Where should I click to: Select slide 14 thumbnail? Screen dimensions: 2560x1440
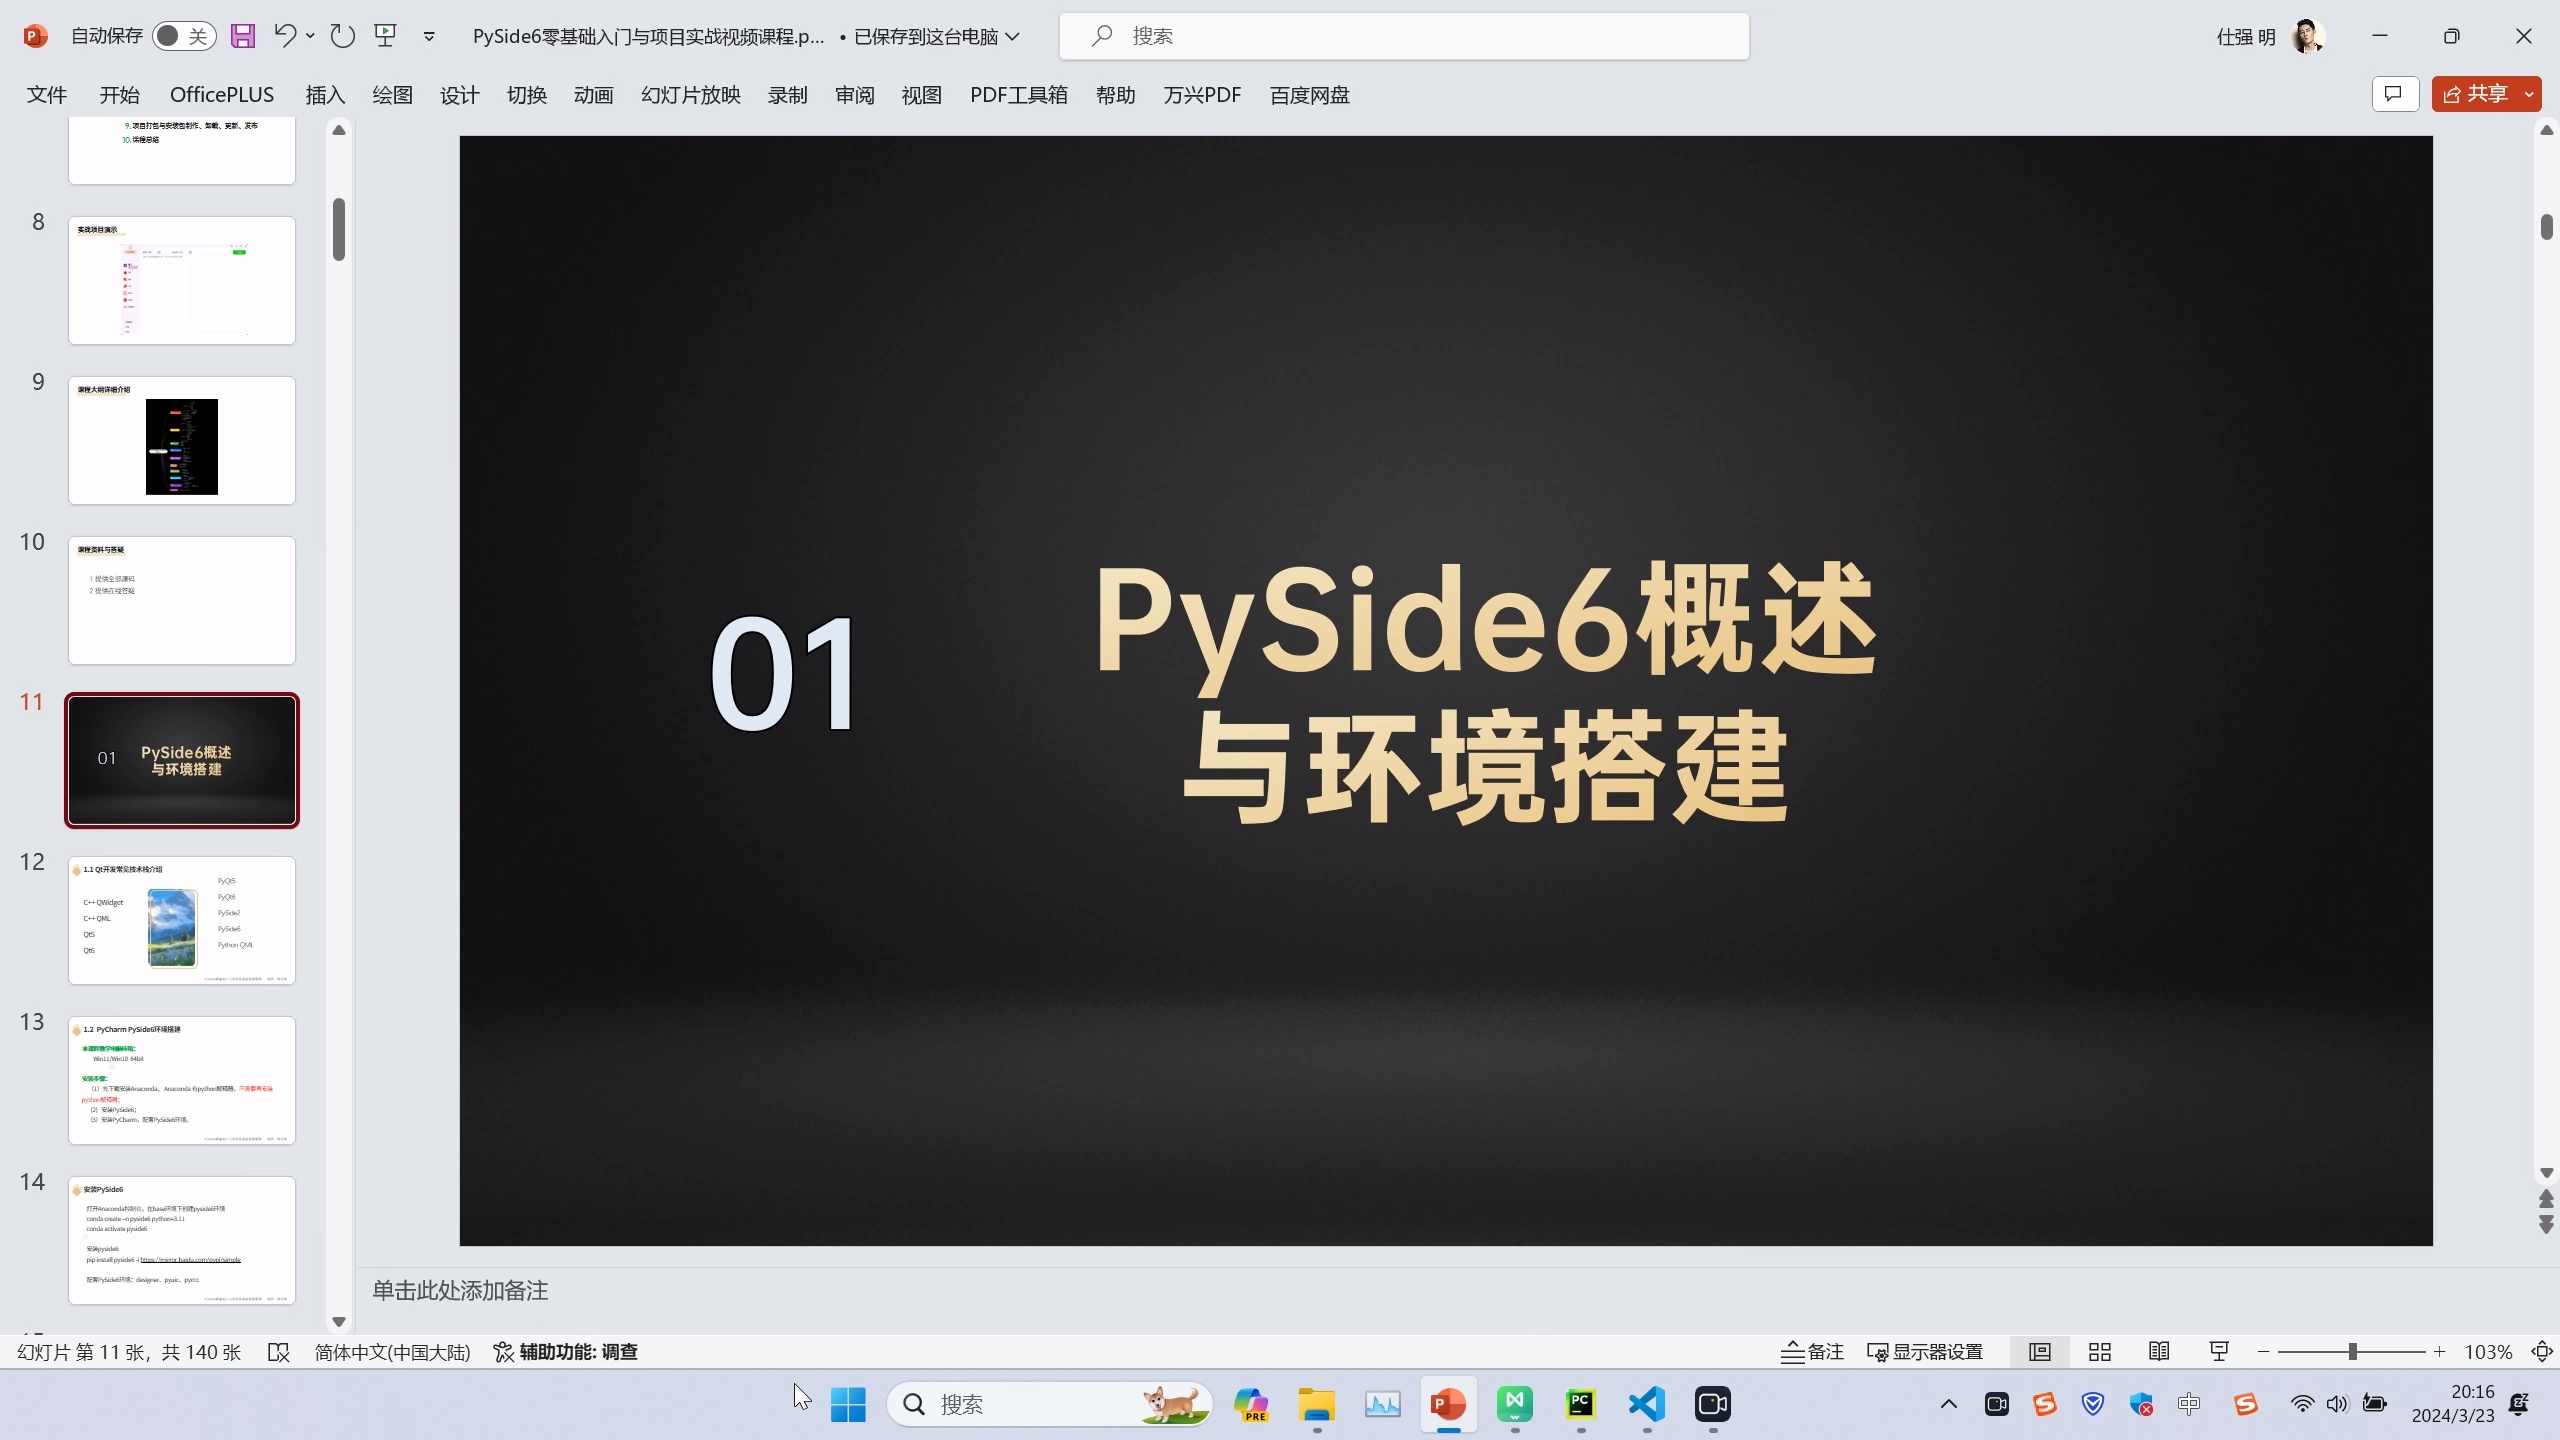(182, 1240)
